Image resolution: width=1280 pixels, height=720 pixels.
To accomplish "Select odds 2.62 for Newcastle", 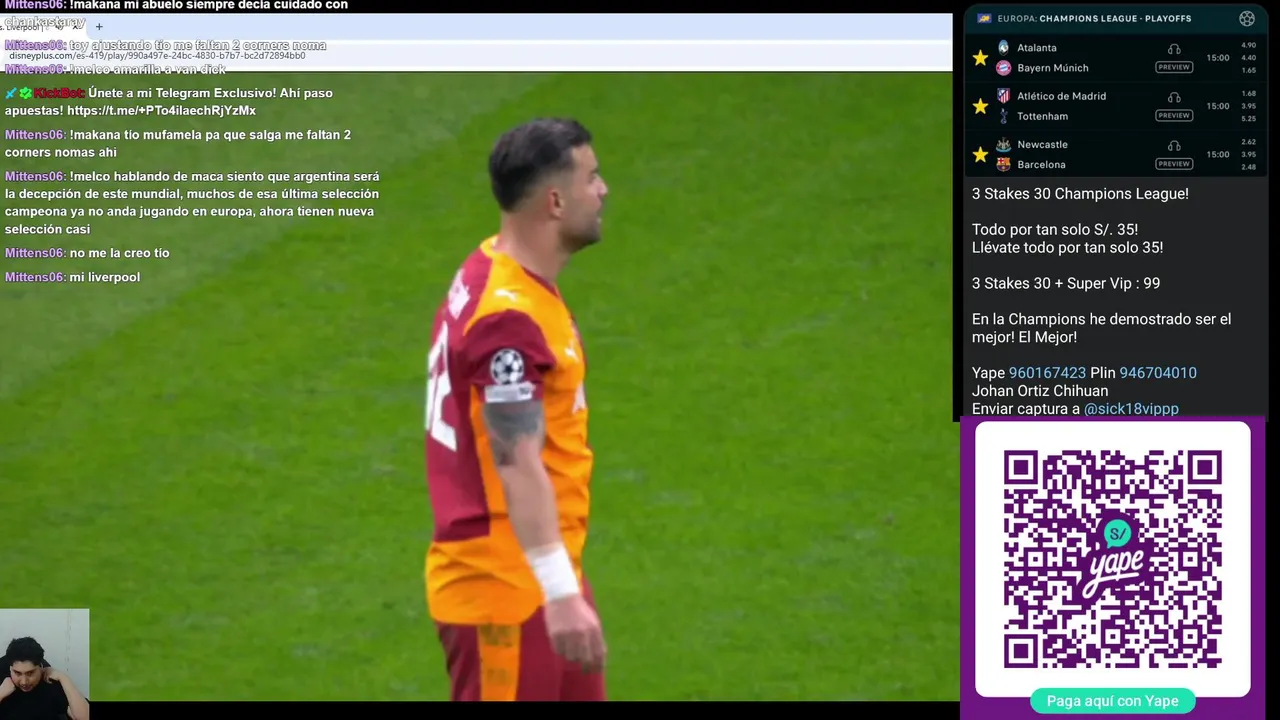I will point(1248,142).
